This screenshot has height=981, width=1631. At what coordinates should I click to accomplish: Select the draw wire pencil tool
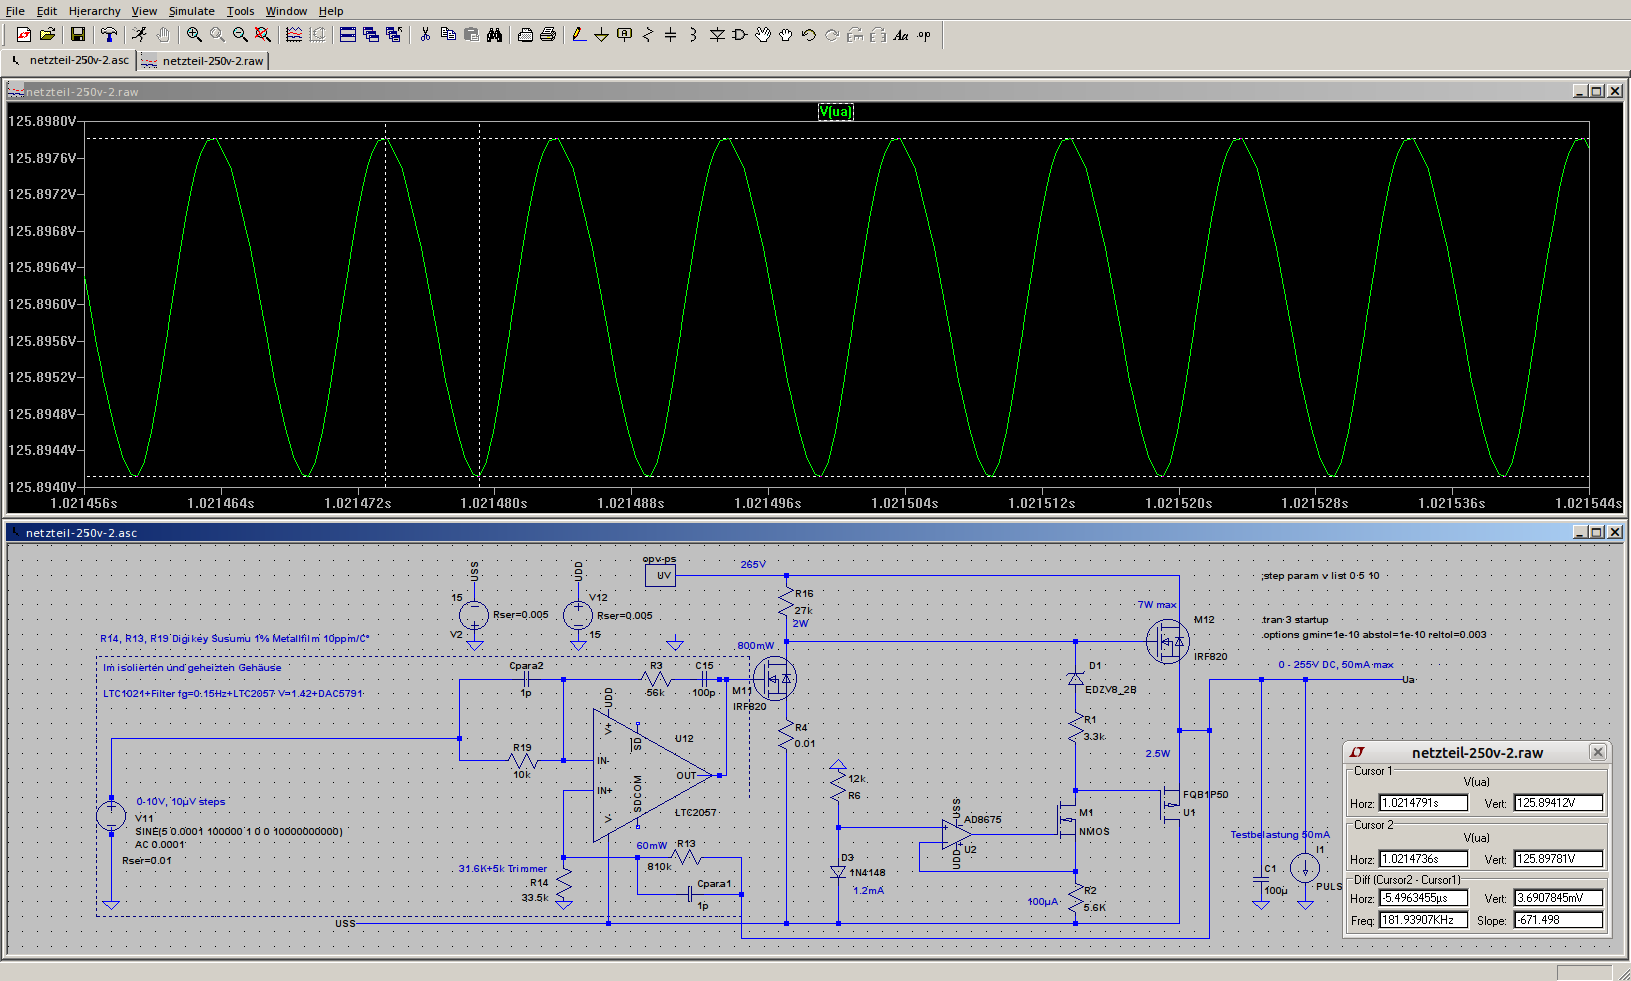tap(579, 35)
